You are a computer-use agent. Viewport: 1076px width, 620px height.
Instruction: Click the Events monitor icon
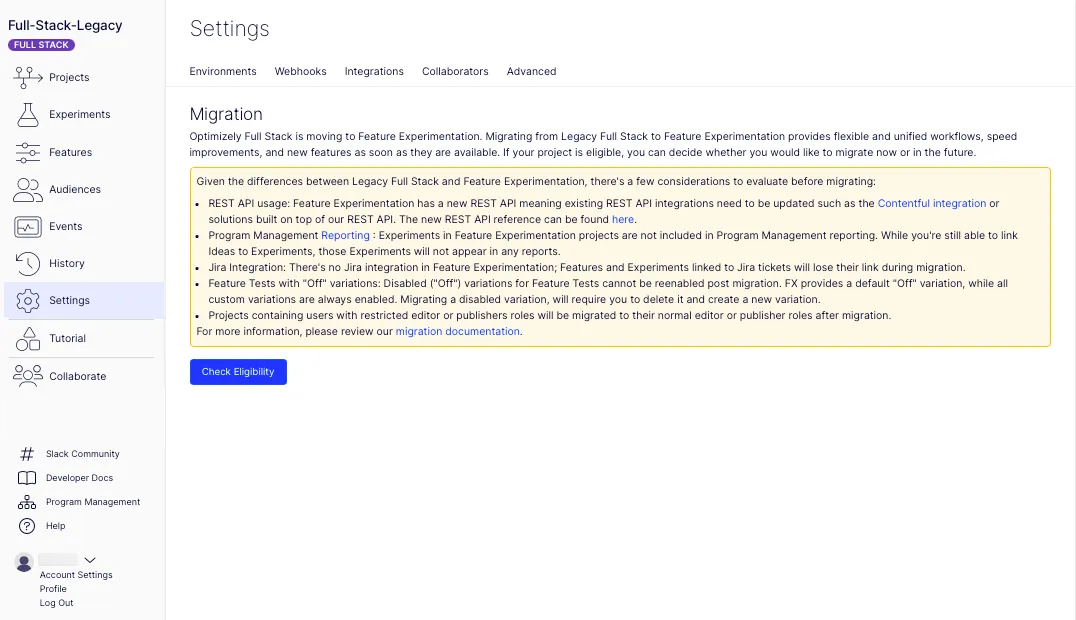coord(27,227)
